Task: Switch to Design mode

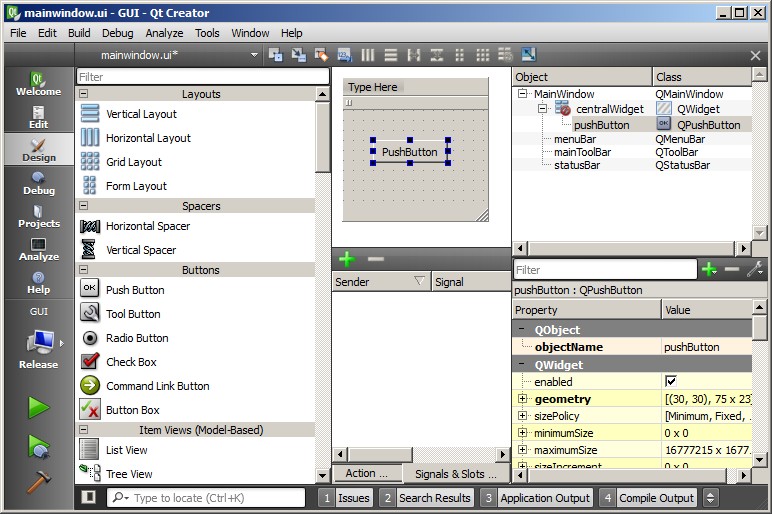Action: [x=38, y=149]
